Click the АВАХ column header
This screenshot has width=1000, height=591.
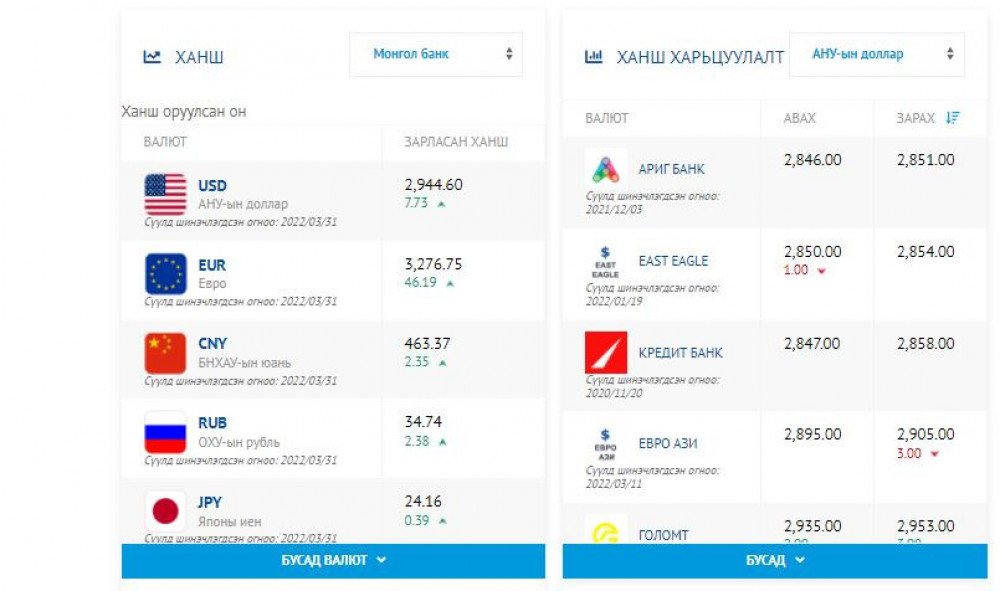click(799, 118)
